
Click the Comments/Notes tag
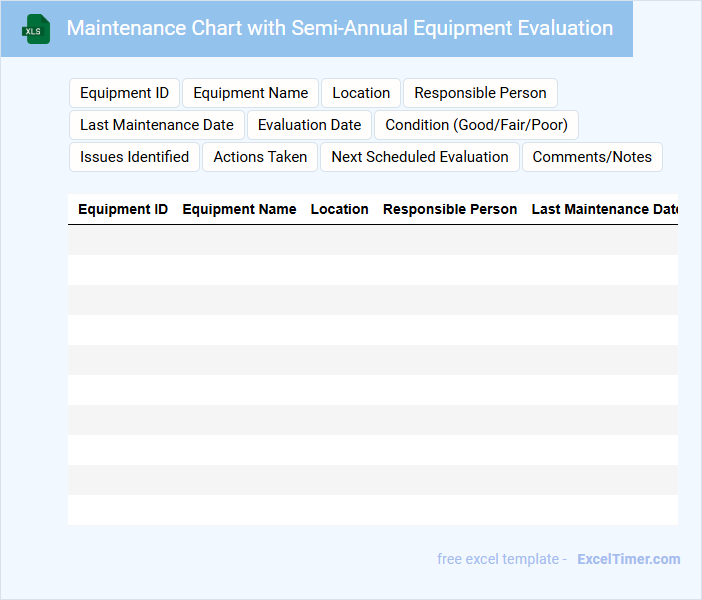(x=592, y=157)
